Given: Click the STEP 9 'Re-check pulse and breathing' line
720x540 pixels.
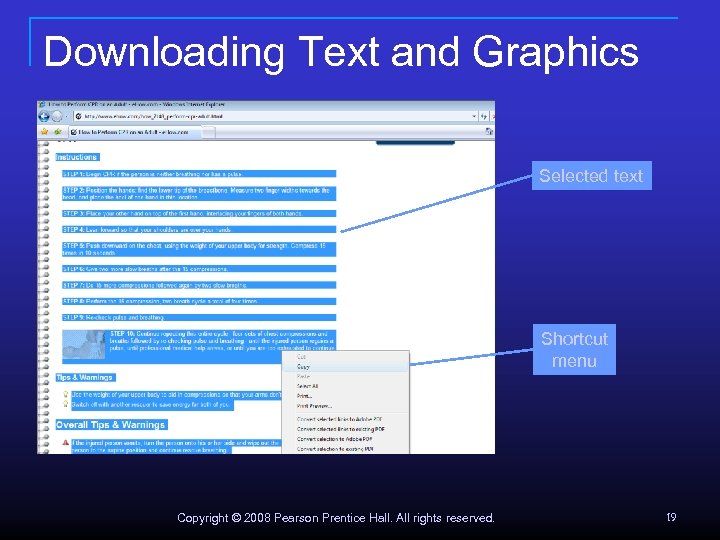Looking at the screenshot, I should (199, 317).
